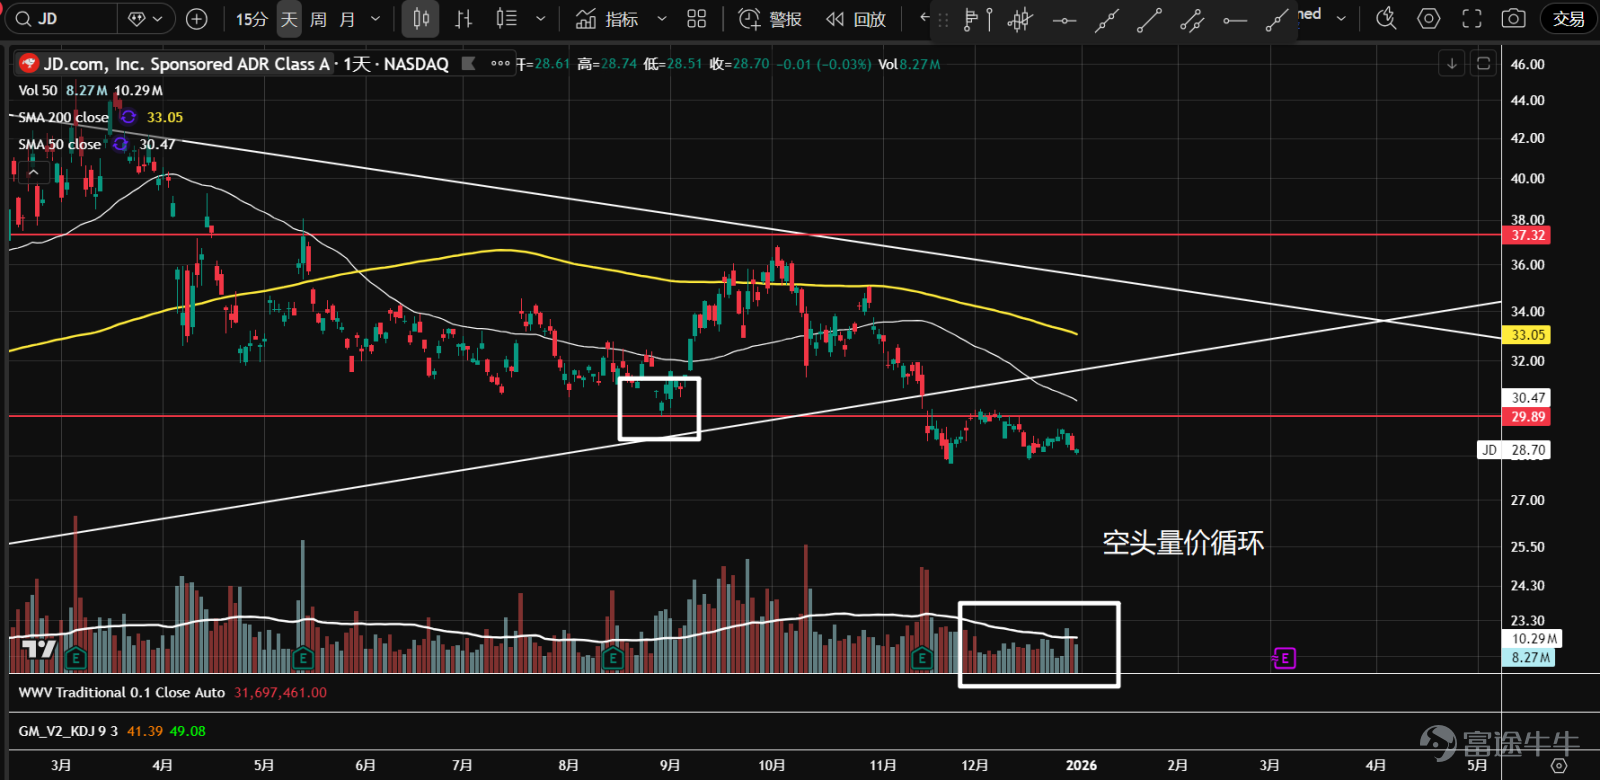Select the SMA 50 close indicator legend
1600x780 pixels.
coord(59,144)
